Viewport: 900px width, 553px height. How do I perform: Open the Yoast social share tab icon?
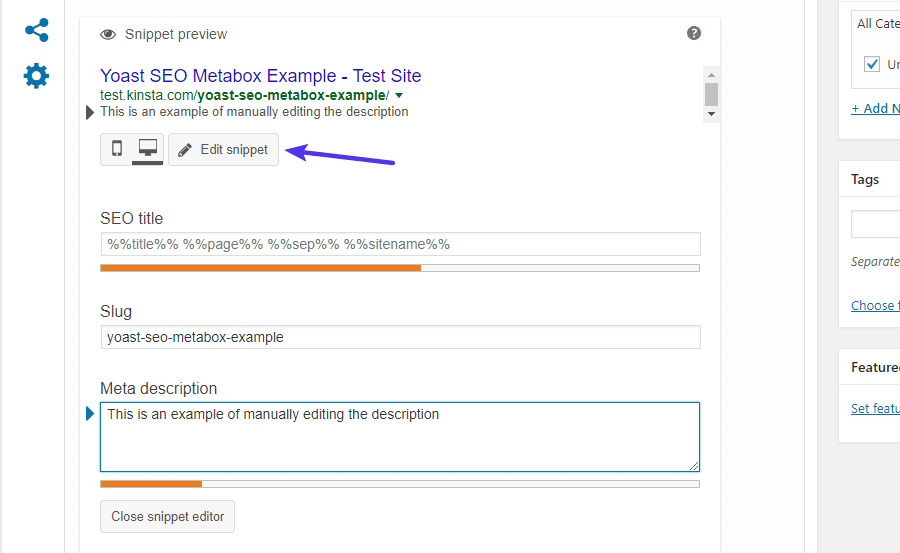pos(37,30)
